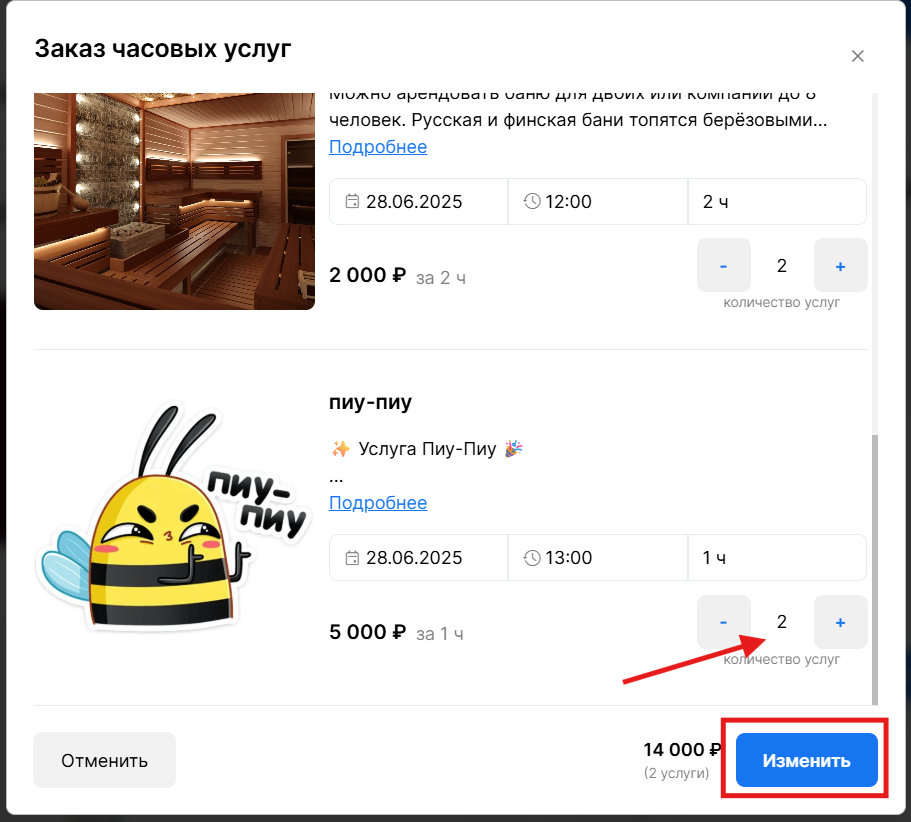This screenshot has width=911, height=822.
Task: Decrease пиу-пиу service quantity with minus button
Action: pos(724,622)
